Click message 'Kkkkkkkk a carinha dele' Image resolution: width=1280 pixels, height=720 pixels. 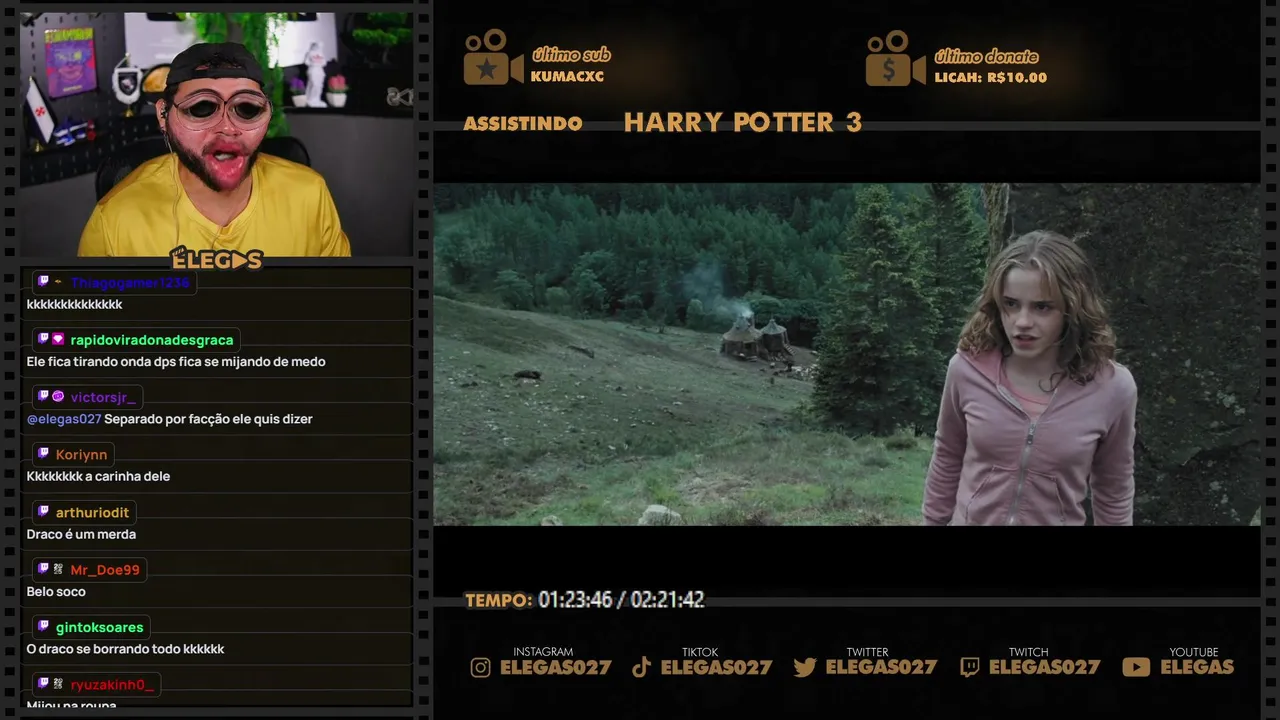pyautogui.click(x=98, y=477)
